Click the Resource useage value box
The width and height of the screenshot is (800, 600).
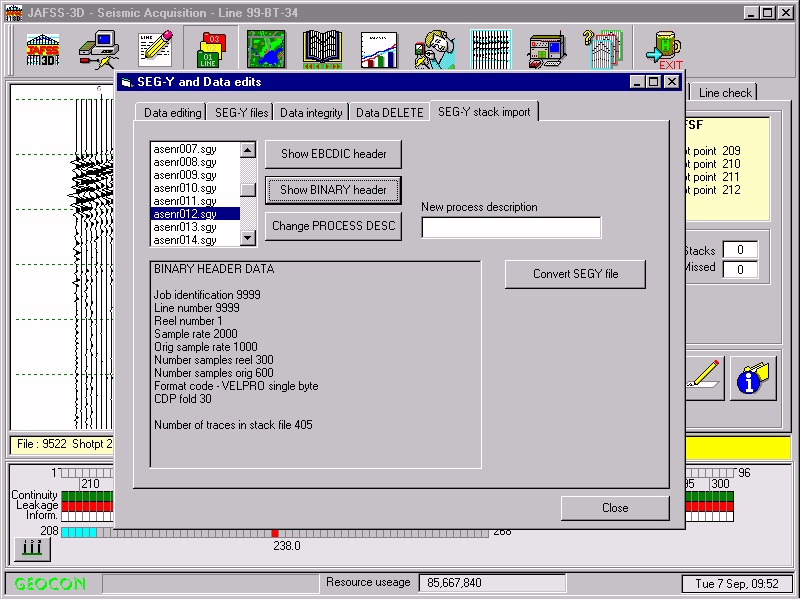[492, 583]
